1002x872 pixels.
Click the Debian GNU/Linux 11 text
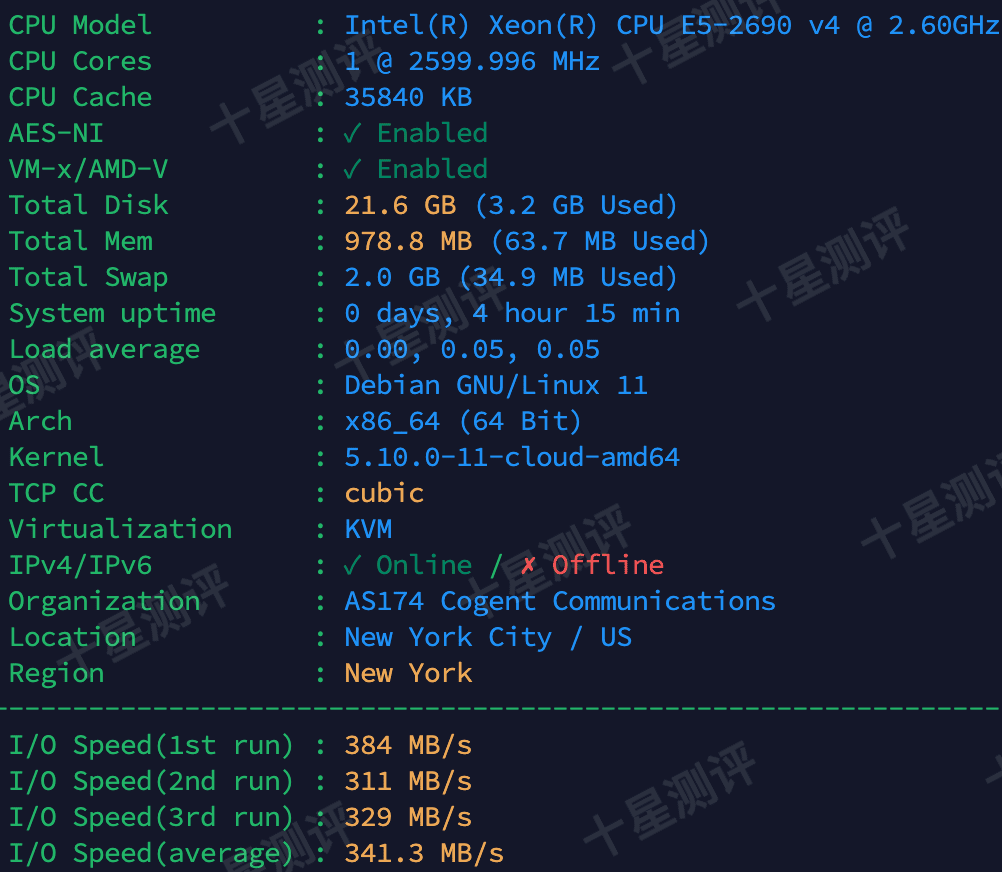click(496, 385)
